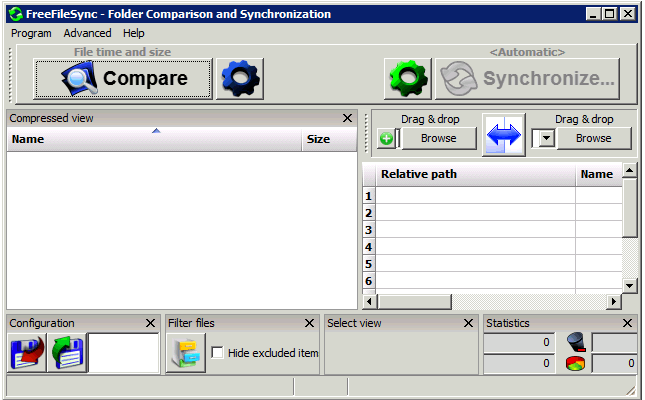The image size is (645, 400).
Task: Click the vertical scrollbar down arrow
Action: (x=630, y=285)
